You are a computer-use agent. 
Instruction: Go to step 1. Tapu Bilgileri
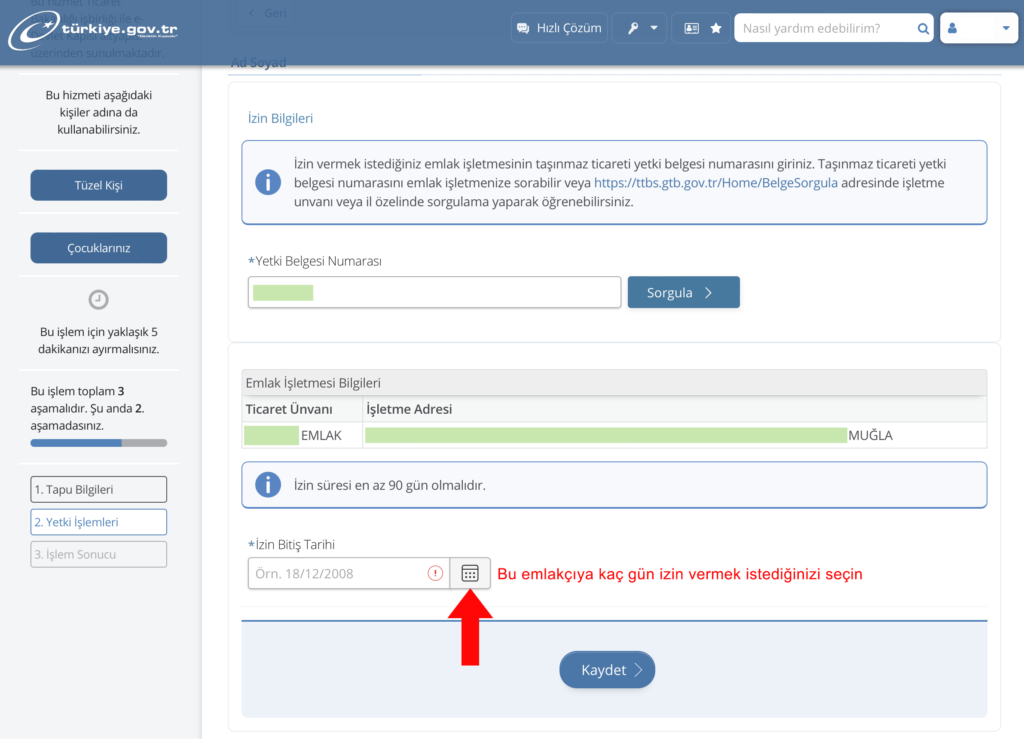(x=99, y=489)
